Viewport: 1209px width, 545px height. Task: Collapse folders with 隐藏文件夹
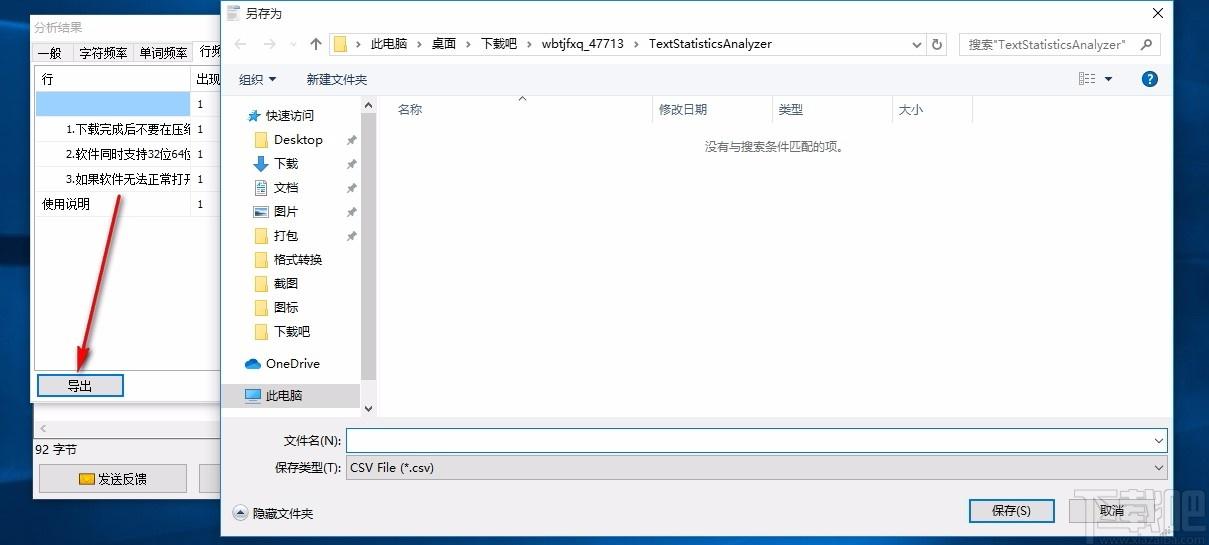[x=273, y=513]
